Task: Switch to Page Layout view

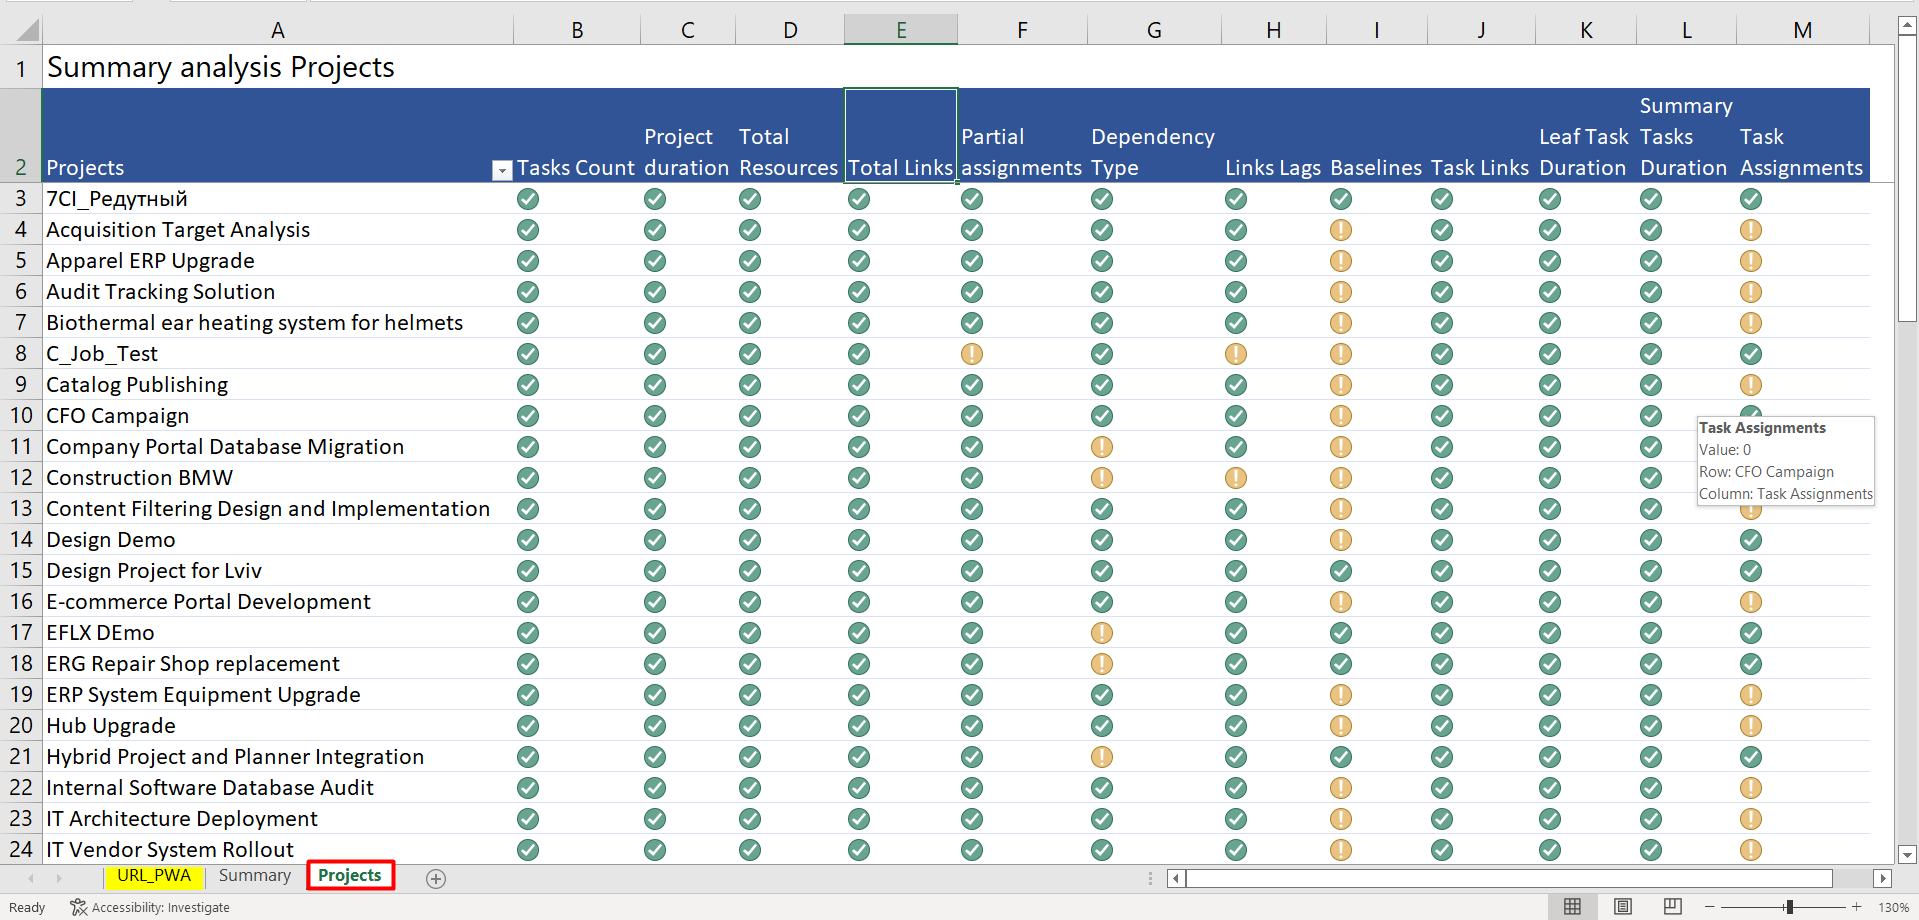Action: (x=1623, y=906)
